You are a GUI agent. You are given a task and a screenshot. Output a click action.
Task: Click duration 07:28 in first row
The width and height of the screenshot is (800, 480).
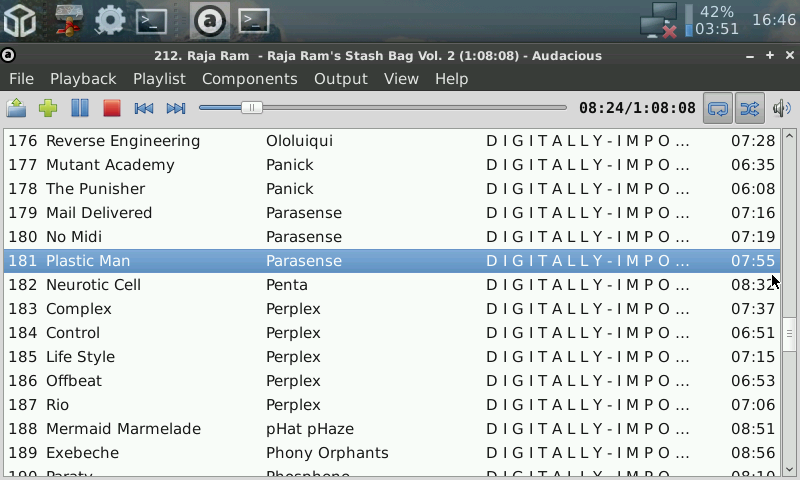[x=753, y=141]
